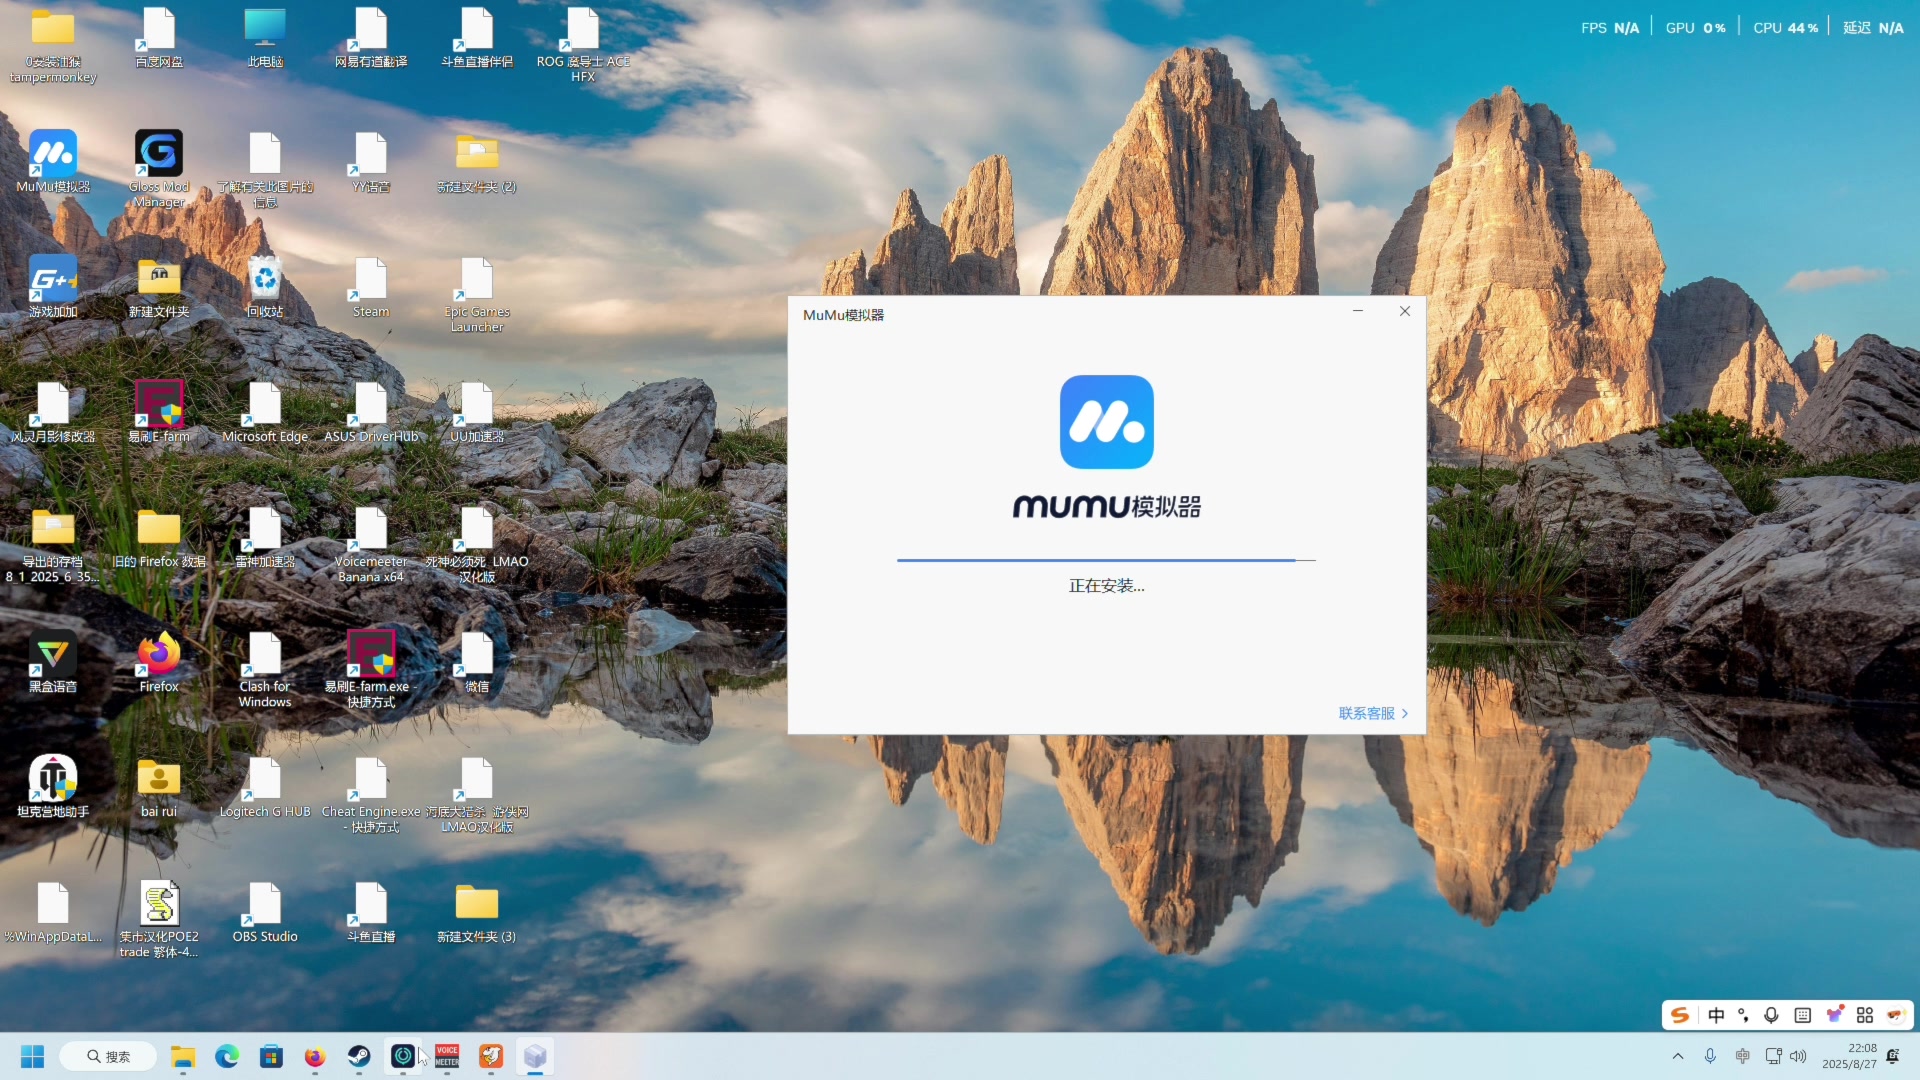This screenshot has height=1080, width=1920.
Task: Select the Clash for Windows shortcut
Action: 265,670
